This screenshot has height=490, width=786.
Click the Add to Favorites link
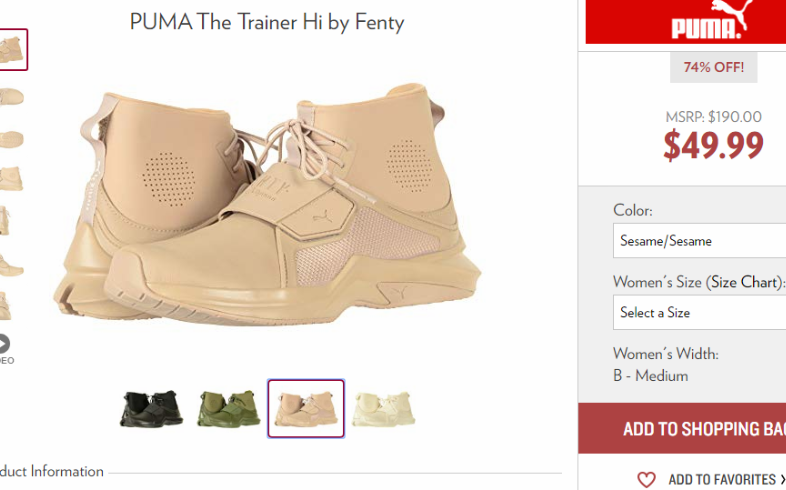722,479
